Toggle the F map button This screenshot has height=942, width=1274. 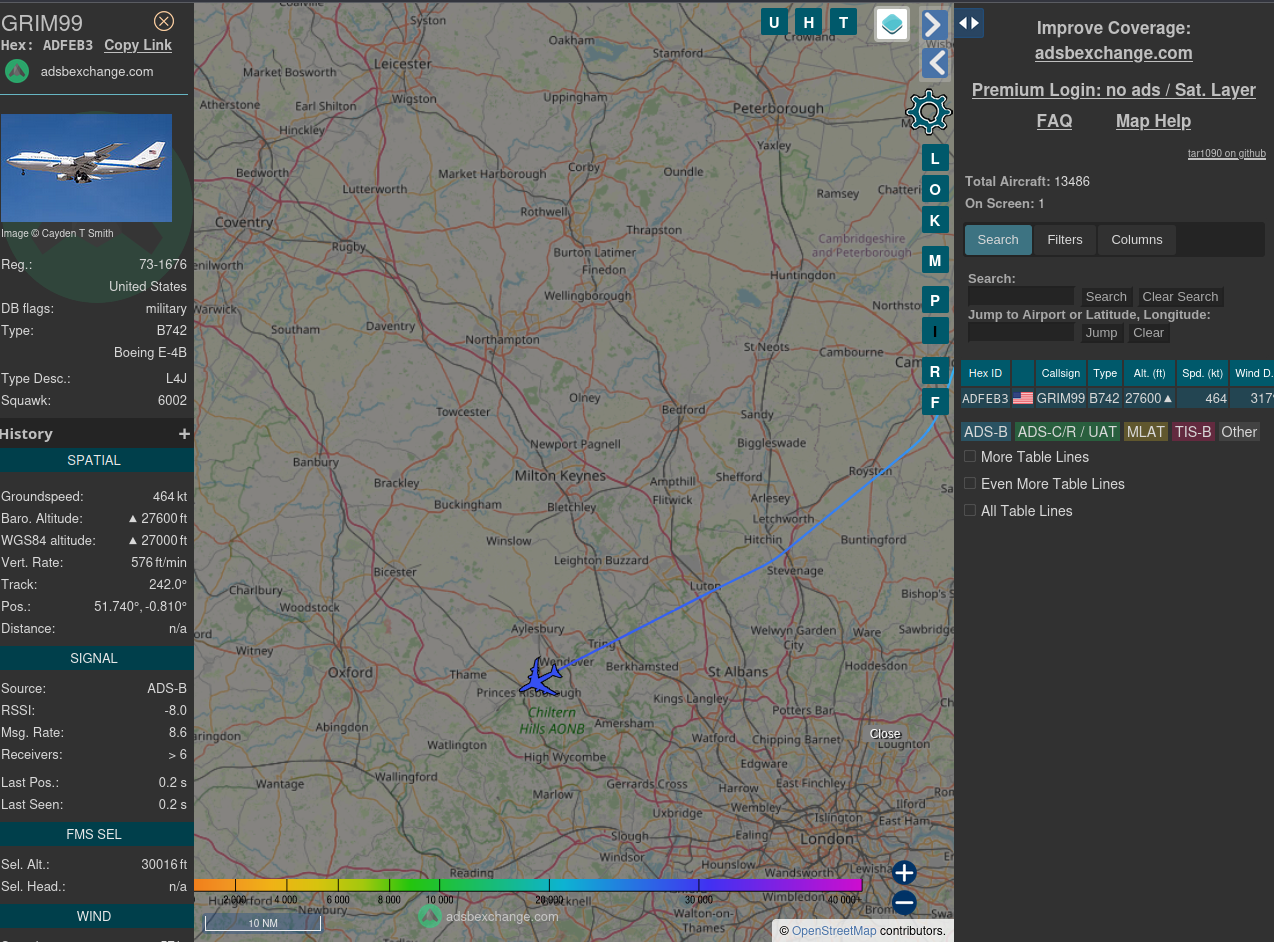pos(935,403)
